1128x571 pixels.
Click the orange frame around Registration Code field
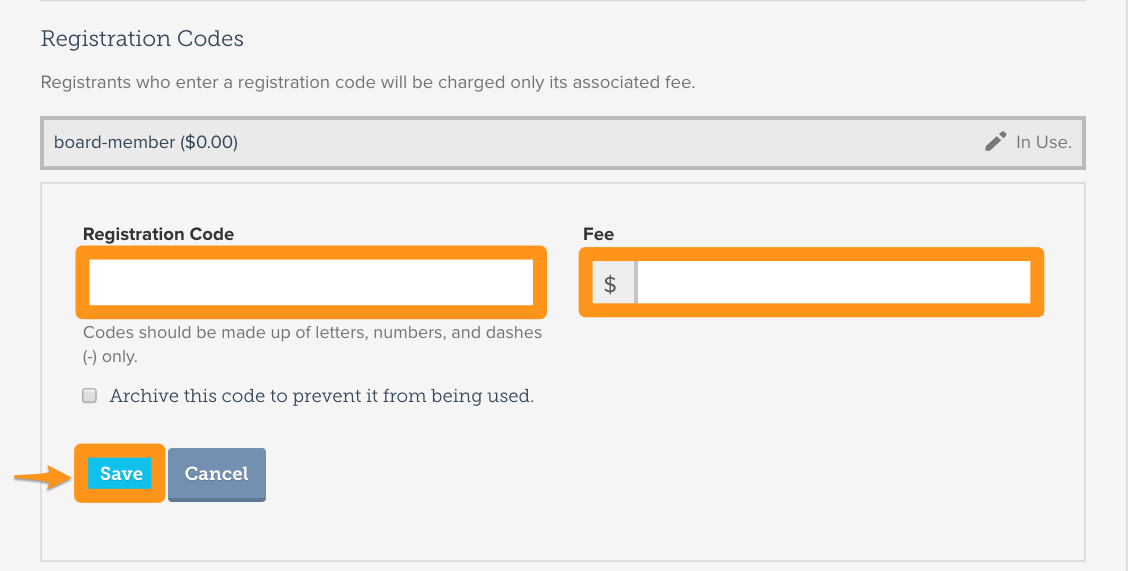pyautogui.click(x=311, y=252)
